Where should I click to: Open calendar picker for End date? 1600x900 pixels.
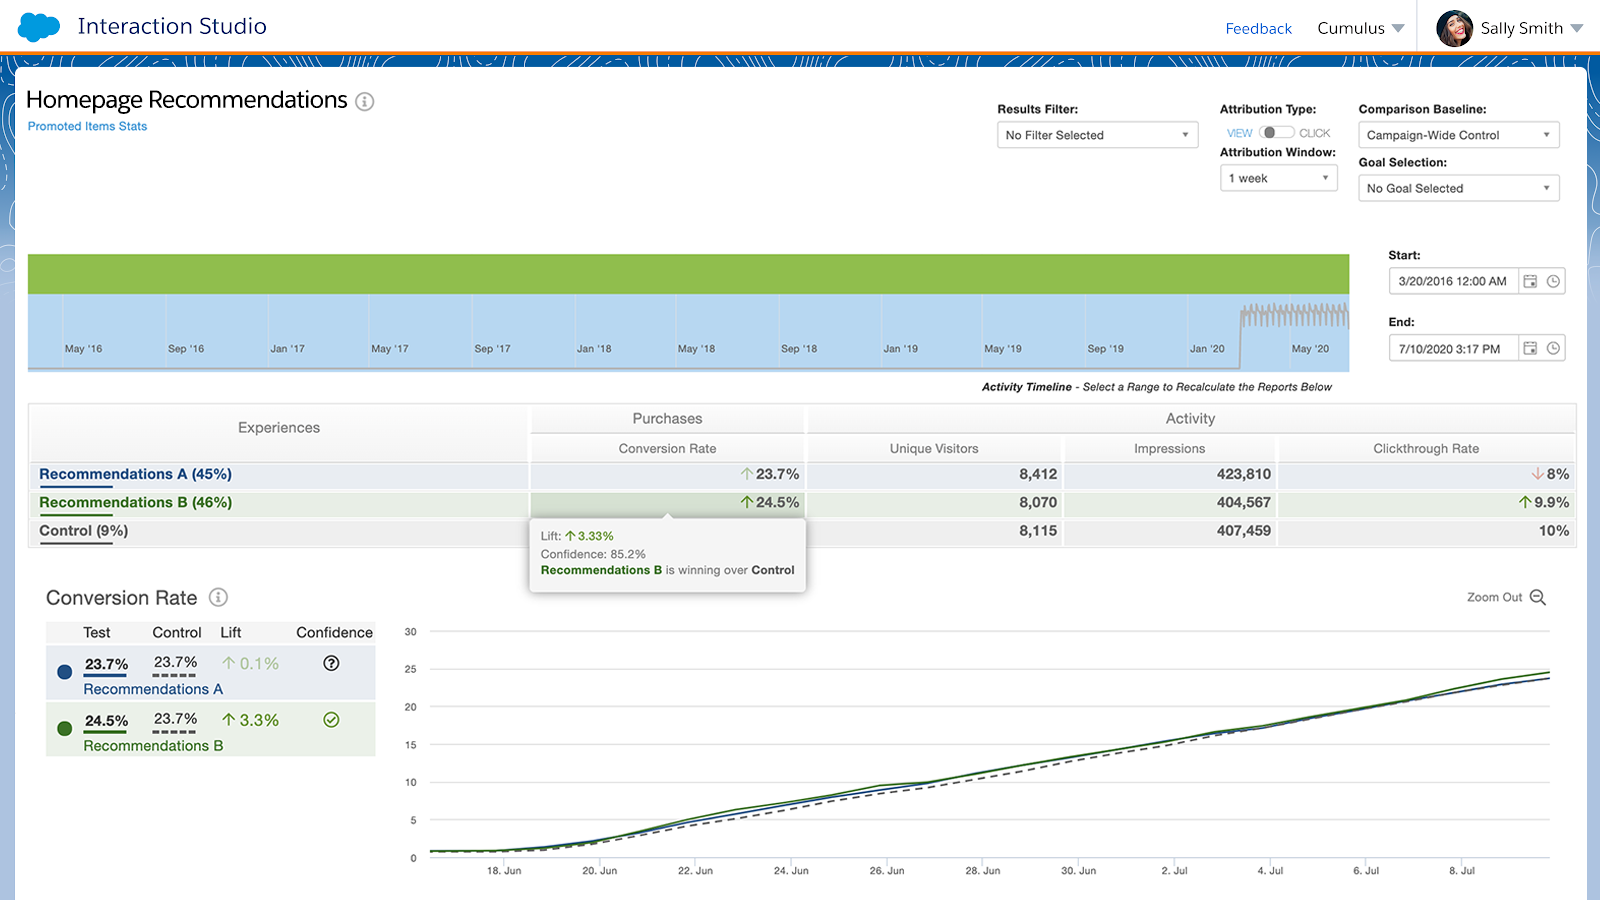[1530, 348]
